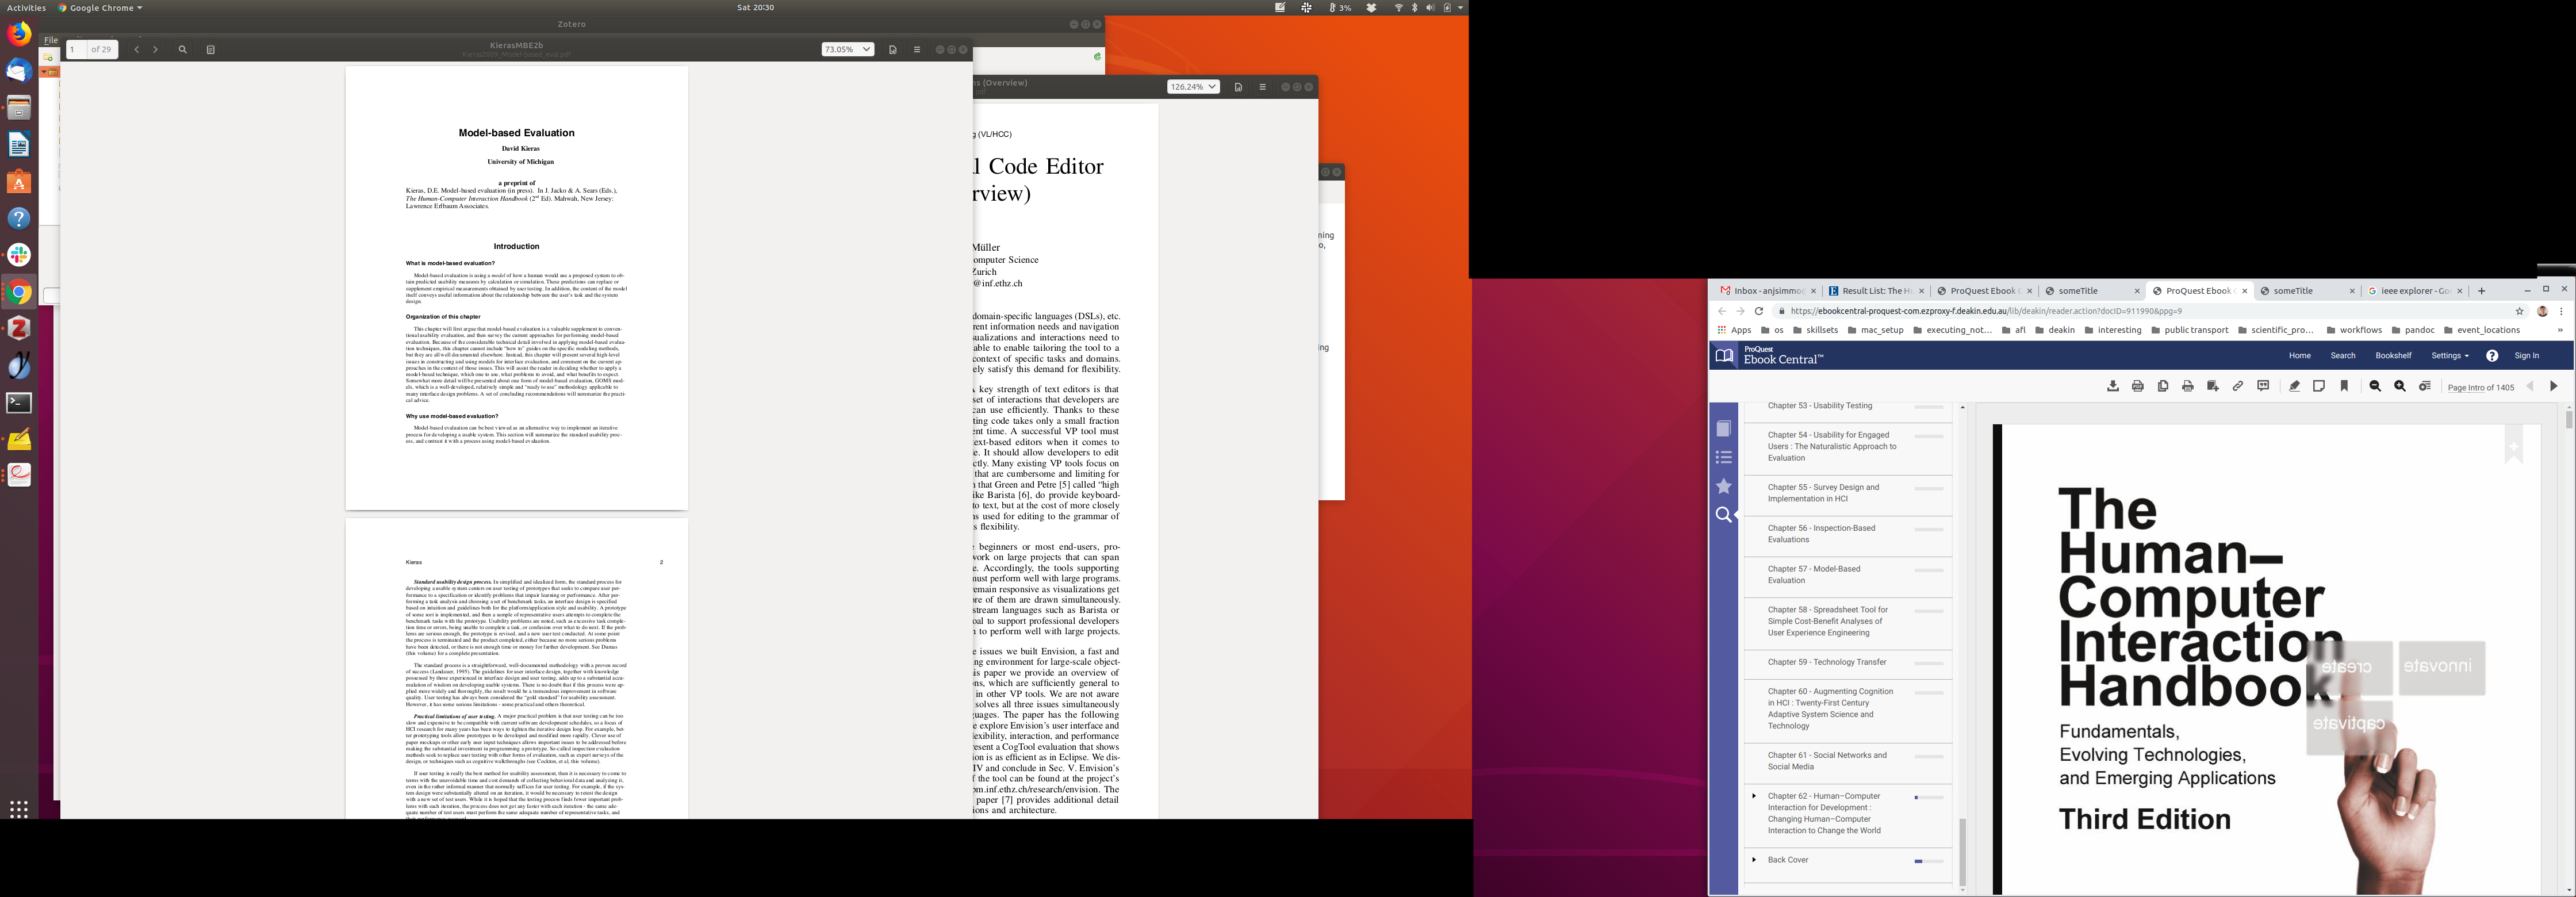
Task: Get the citation with the cite icon
Action: pyautogui.click(x=2263, y=387)
